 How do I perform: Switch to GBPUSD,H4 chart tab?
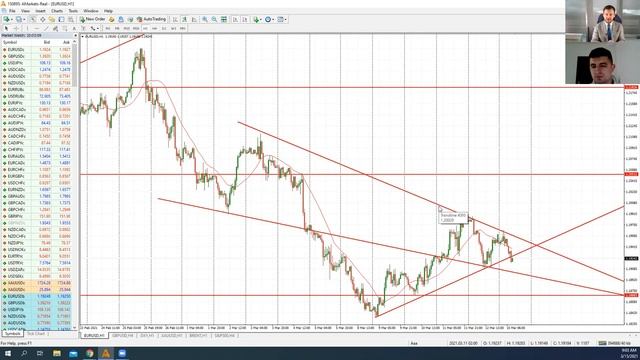tap(122, 336)
